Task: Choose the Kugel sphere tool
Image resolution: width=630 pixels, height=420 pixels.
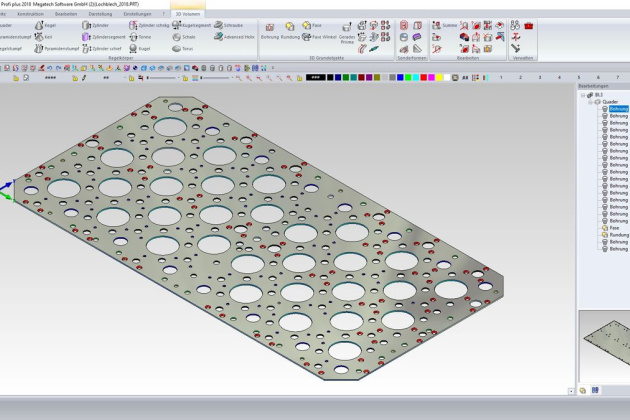Action: point(141,47)
